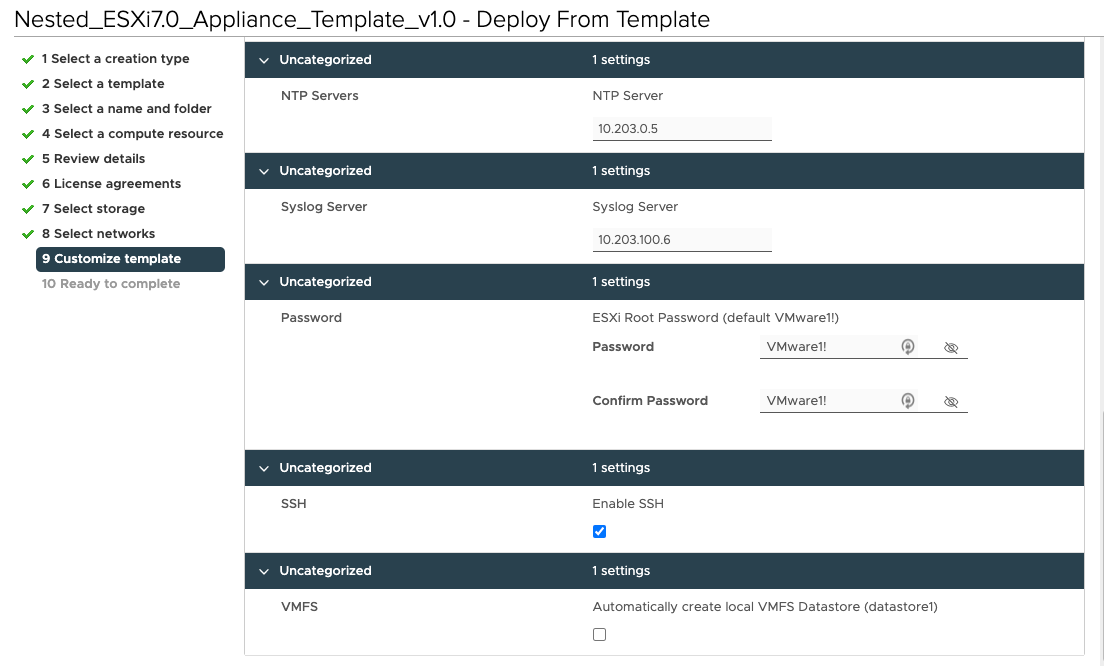Click the password manager icon in Password field
The image size is (1104, 670).
[x=908, y=347]
